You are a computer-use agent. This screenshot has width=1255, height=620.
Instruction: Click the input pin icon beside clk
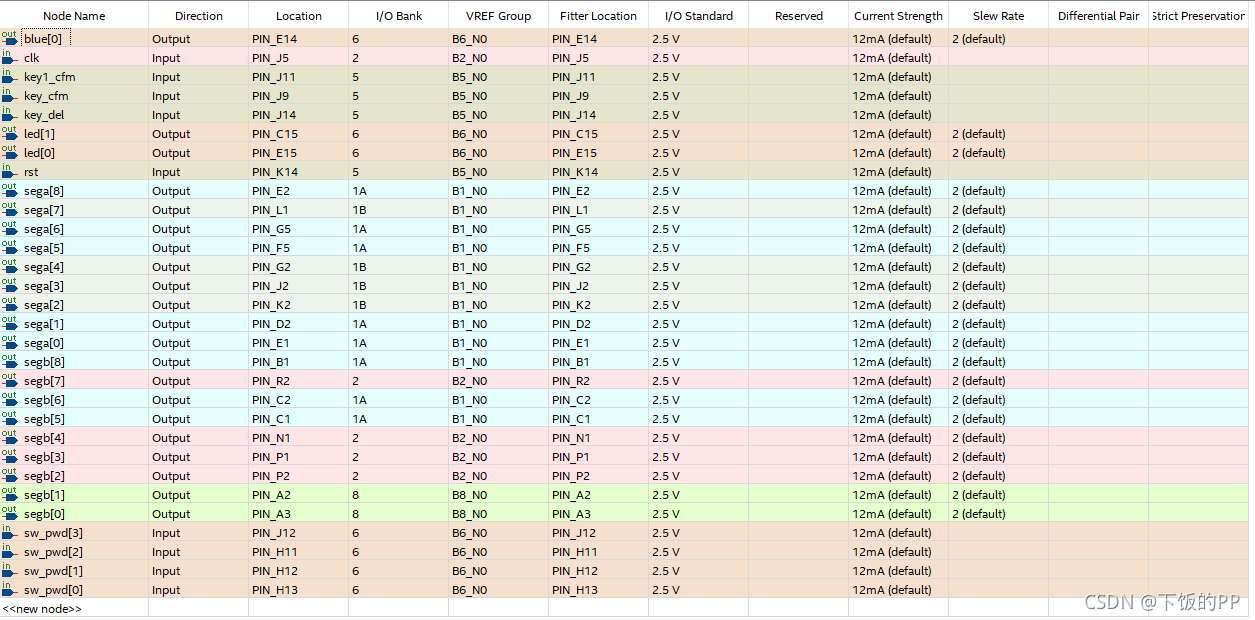(x=10, y=58)
